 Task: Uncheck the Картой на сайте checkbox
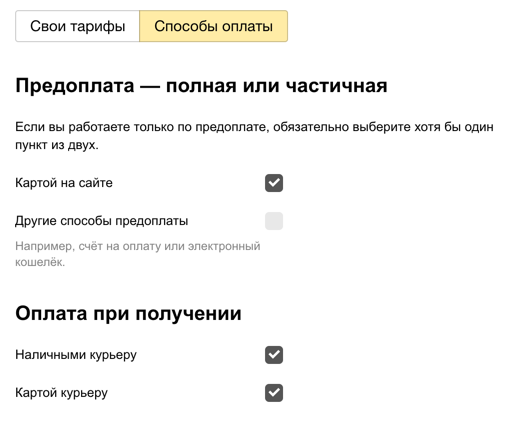(274, 183)
